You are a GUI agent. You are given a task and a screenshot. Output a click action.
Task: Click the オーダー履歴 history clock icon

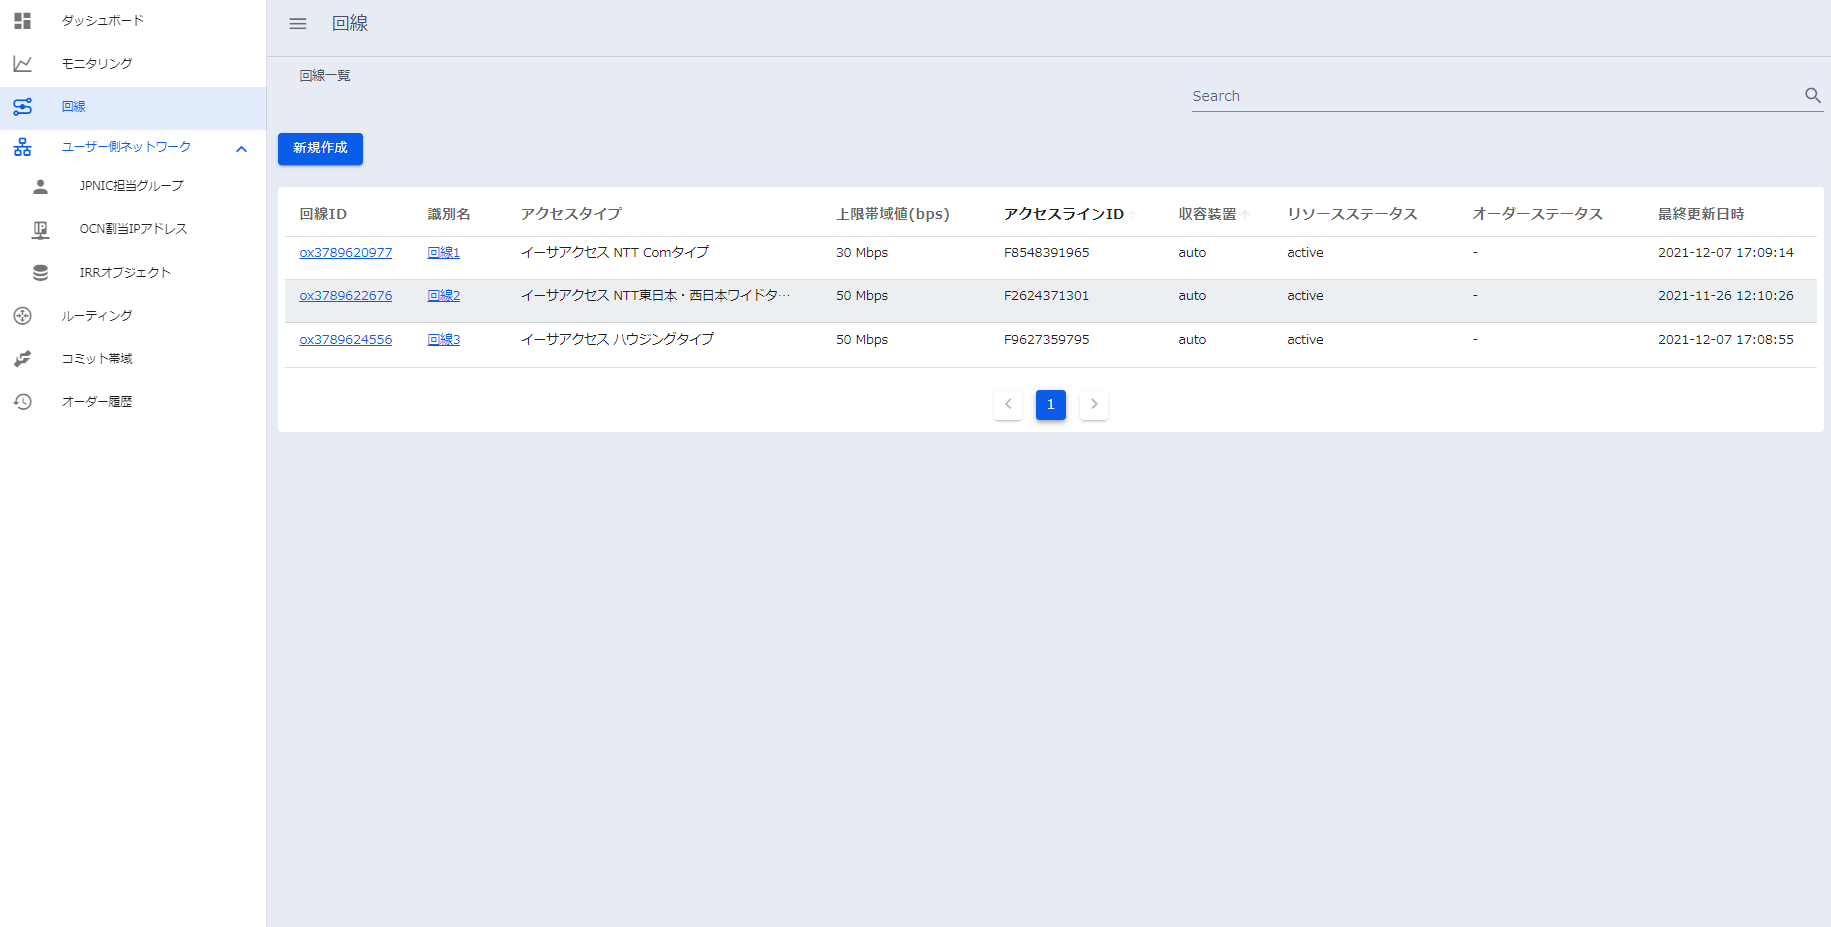(x=22, y=402)
